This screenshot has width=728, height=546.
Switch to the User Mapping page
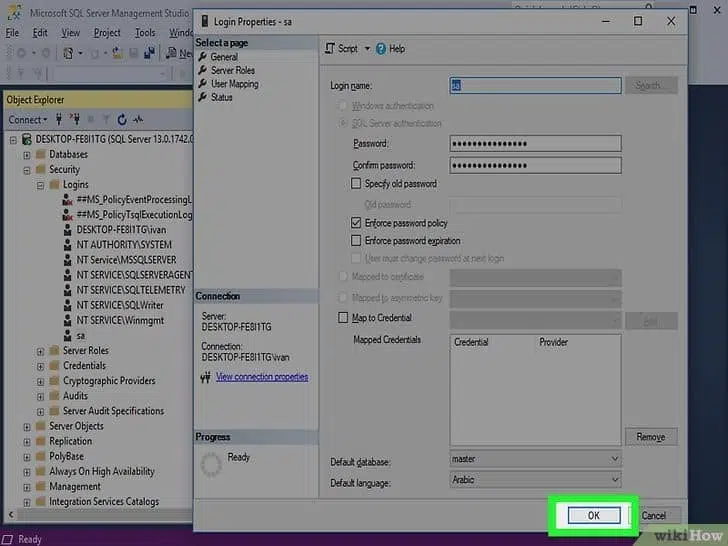click(234, 84)
